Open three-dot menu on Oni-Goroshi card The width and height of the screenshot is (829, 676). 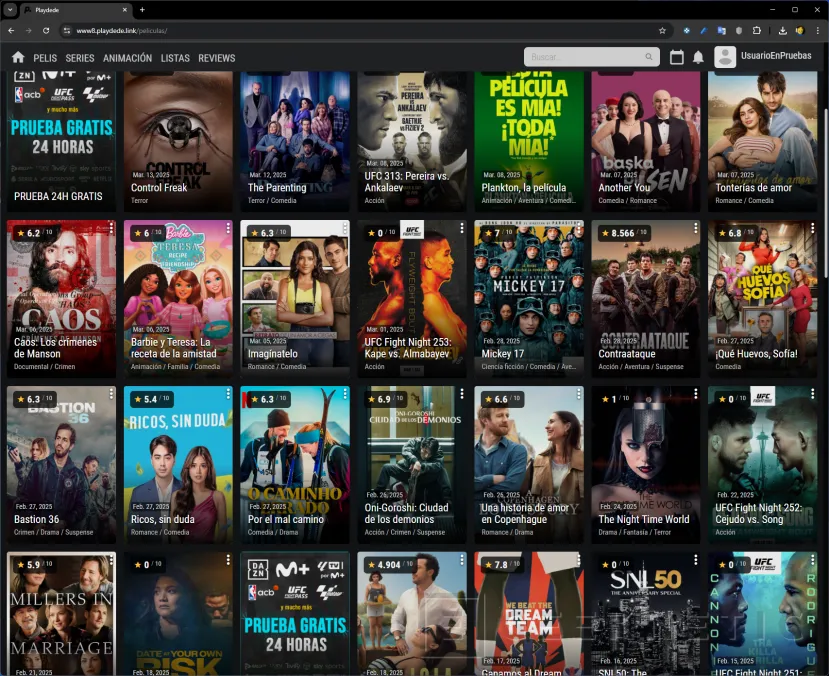click(462, 394)
